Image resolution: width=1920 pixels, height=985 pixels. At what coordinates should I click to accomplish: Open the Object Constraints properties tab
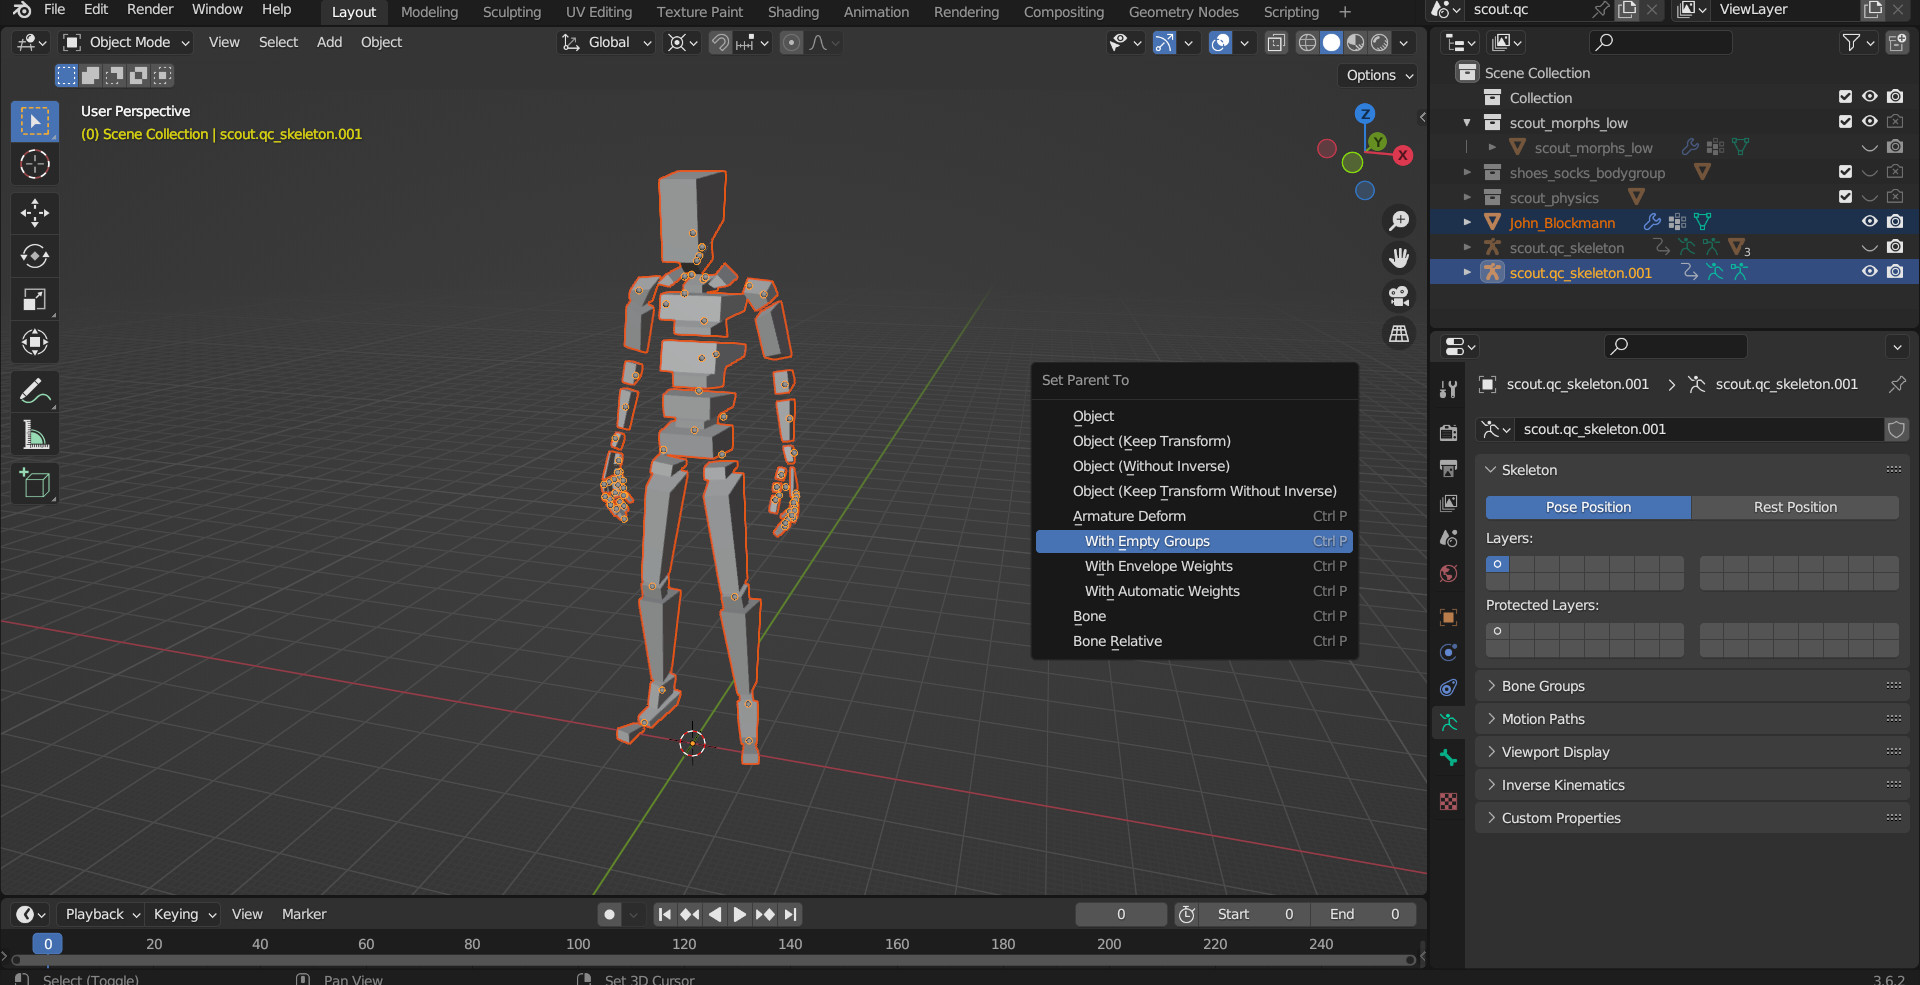[x=1448, y=687]
